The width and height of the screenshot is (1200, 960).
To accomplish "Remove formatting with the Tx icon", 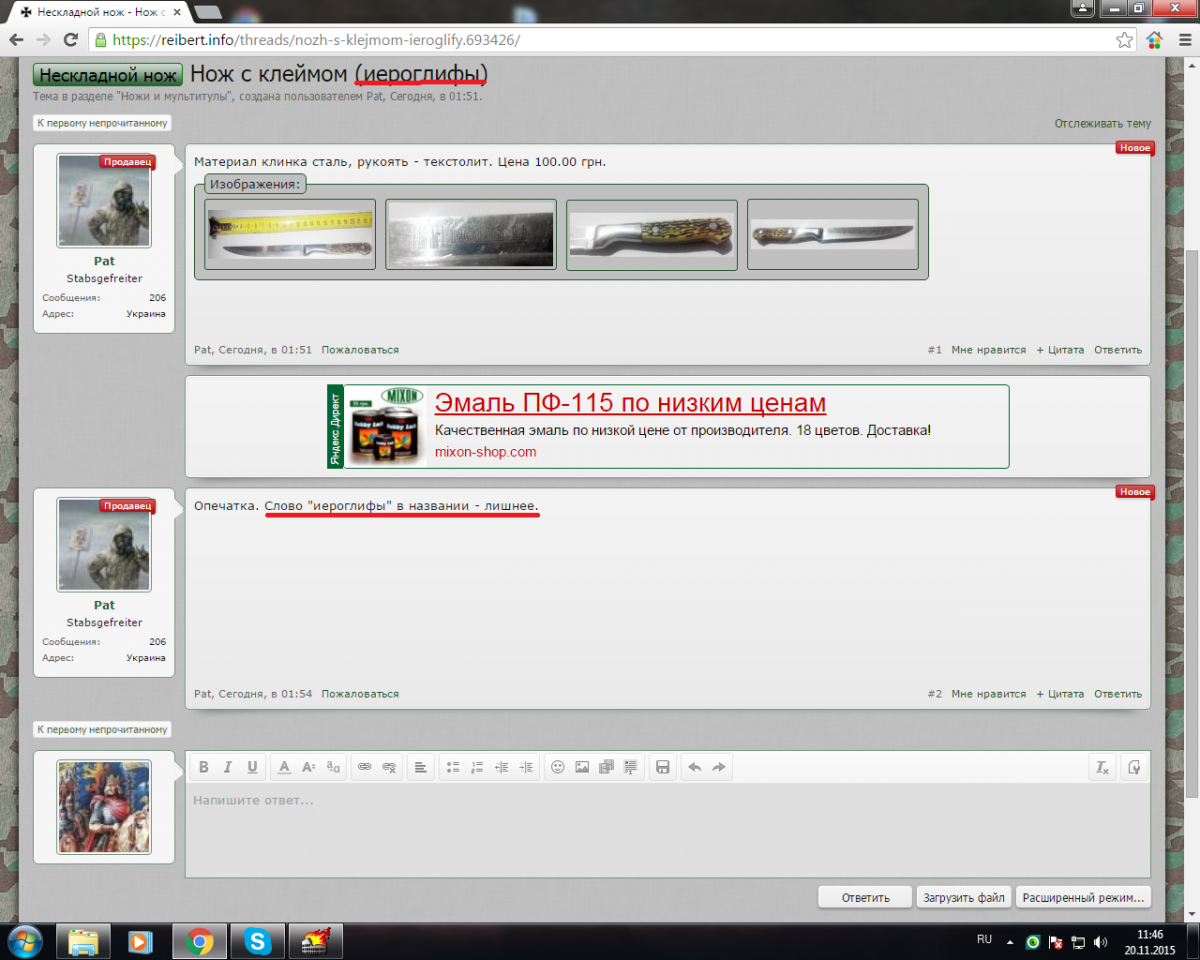I will tap(1102, 767).
